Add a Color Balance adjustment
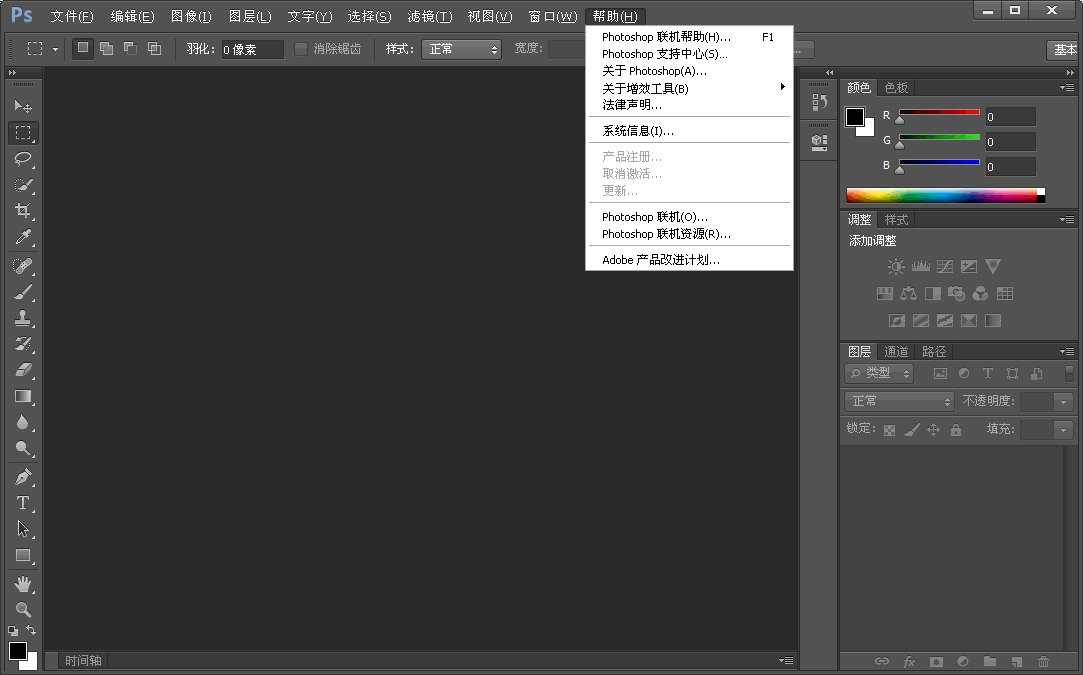The image size is (1083, 675). [x=908, y=294]
